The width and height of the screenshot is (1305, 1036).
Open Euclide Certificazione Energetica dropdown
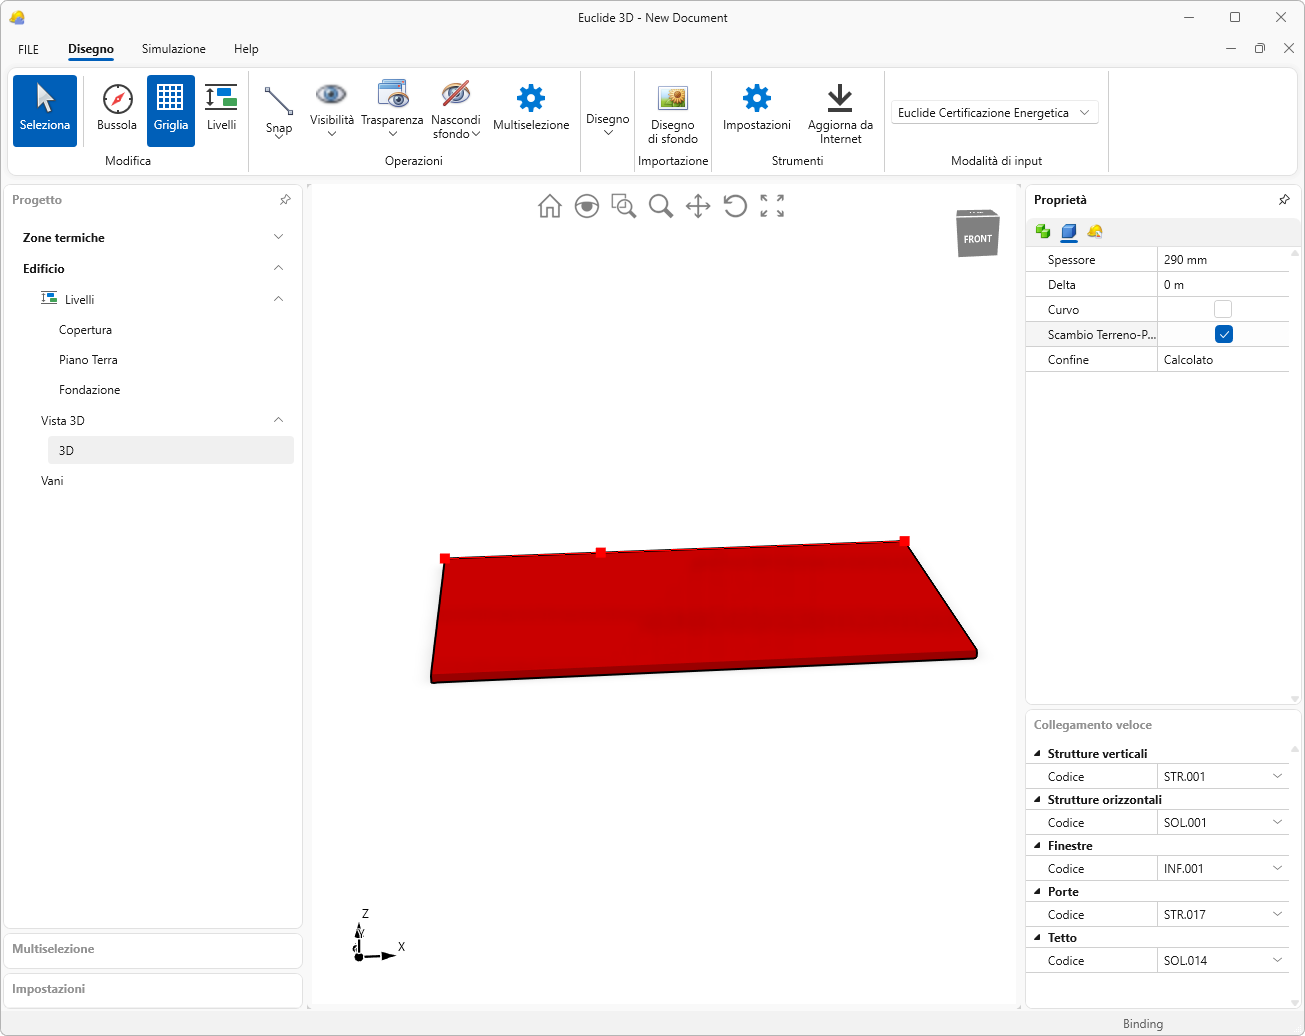994,113
